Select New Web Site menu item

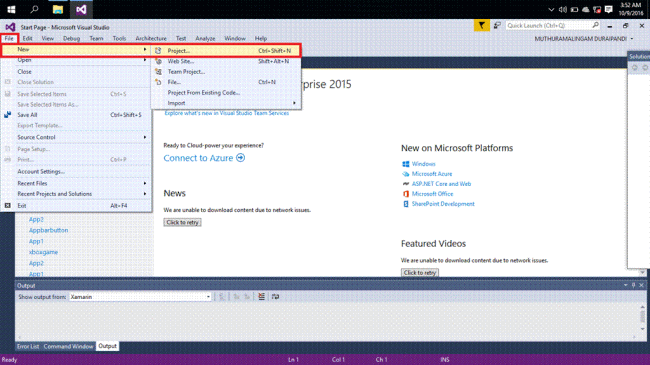point(226,61)
